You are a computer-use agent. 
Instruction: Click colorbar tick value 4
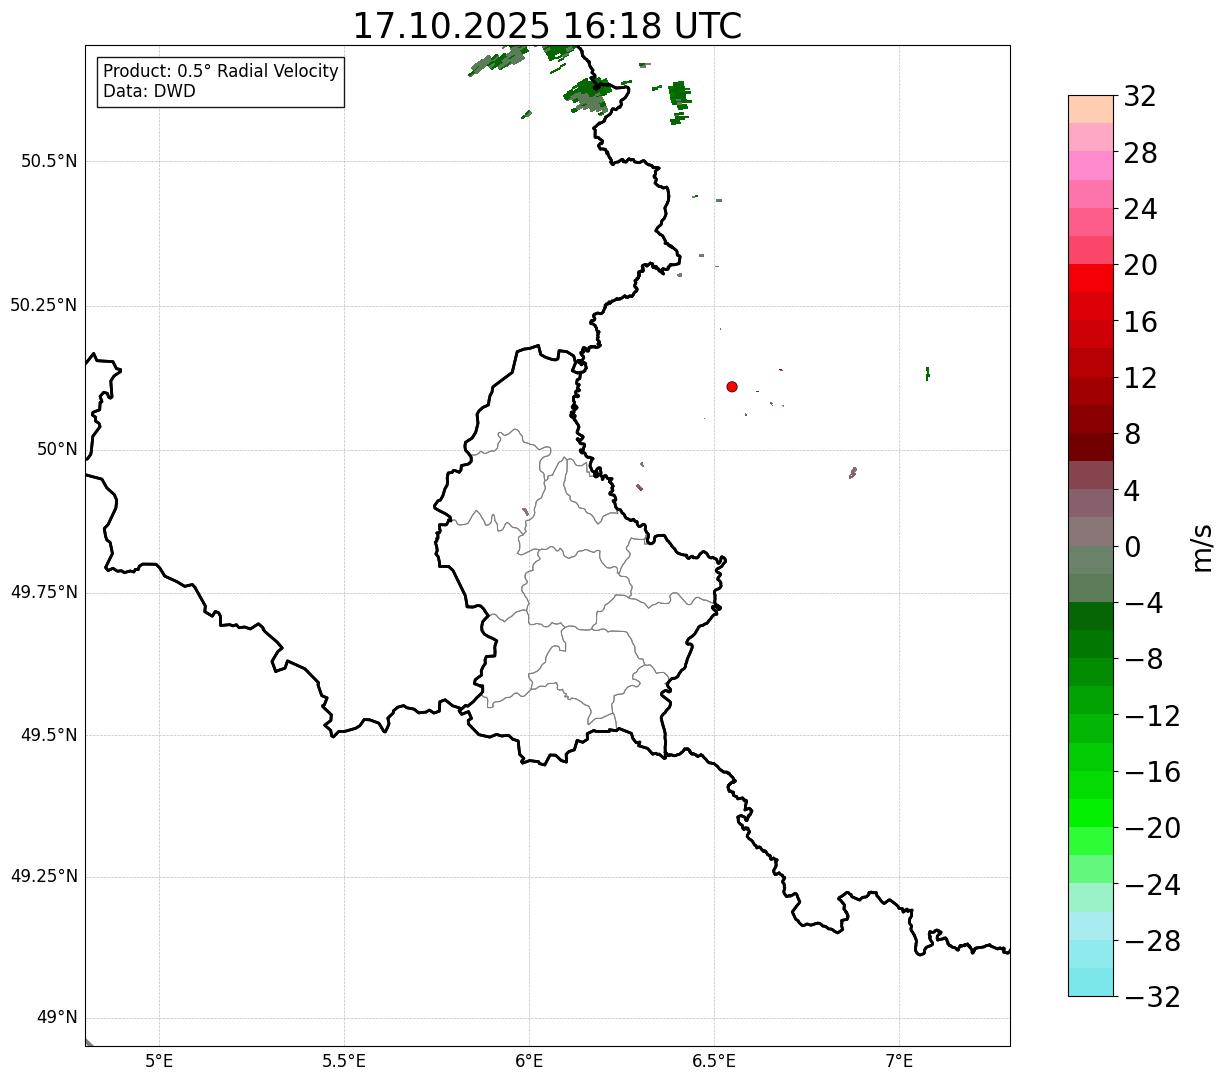pyautogui.click(x=1132, y=491)
